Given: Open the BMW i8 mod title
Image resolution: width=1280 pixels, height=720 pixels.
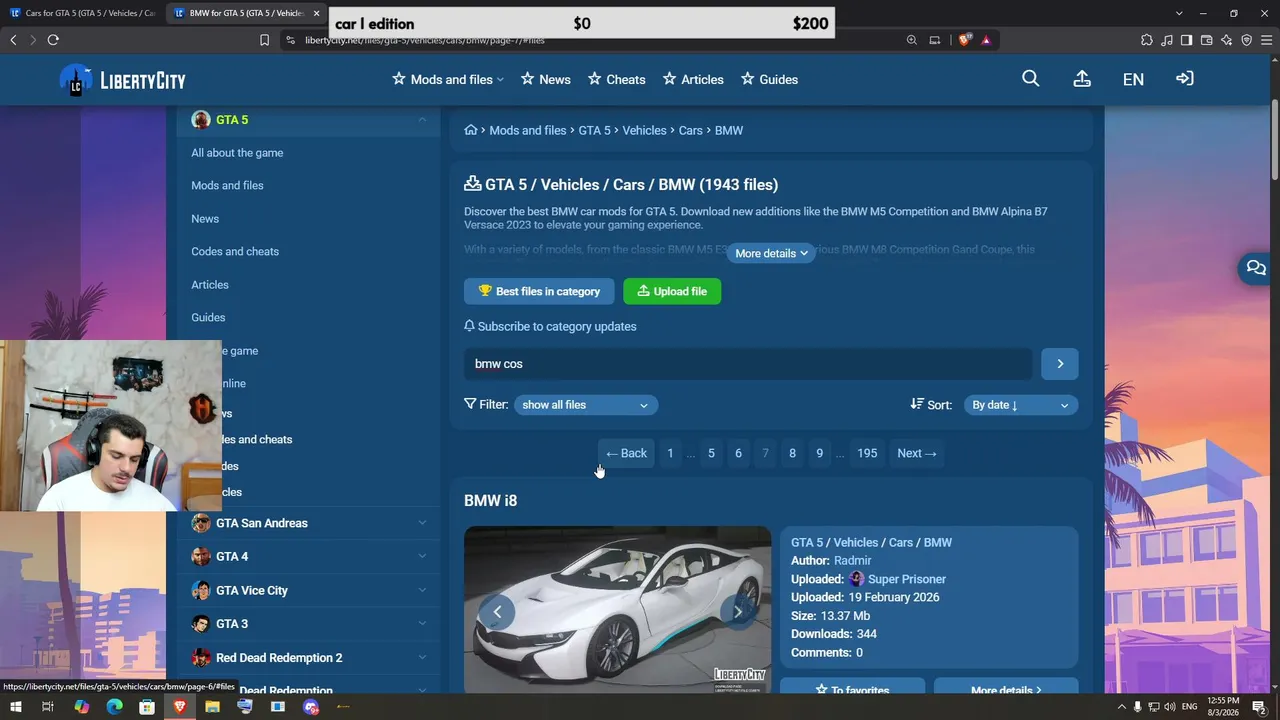Looking at the screenshot, I should tap(490, 501).
